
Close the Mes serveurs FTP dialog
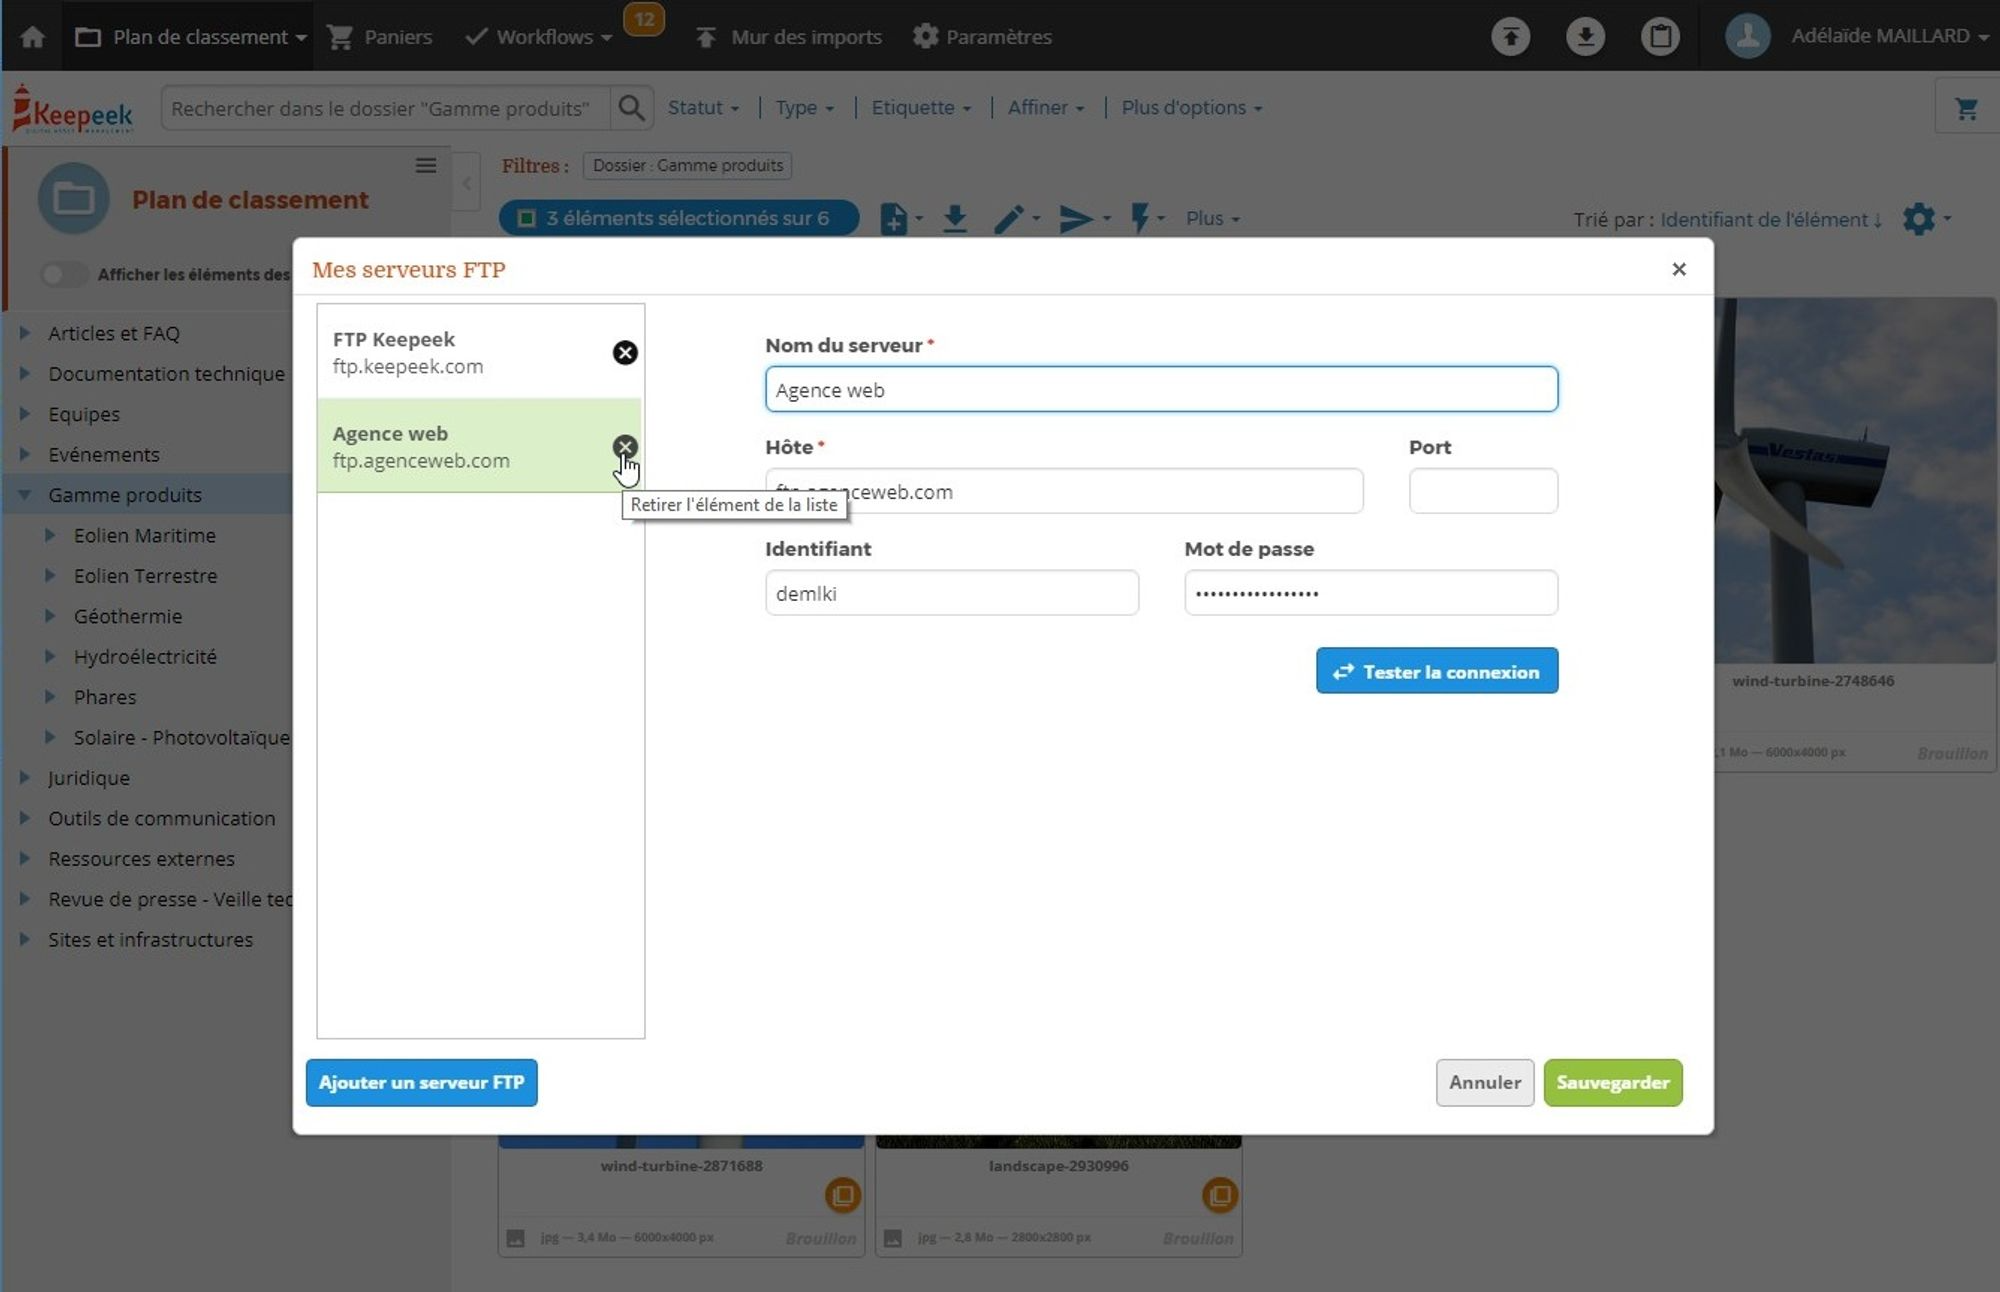pyautogui.click(x=1679, y=269)
